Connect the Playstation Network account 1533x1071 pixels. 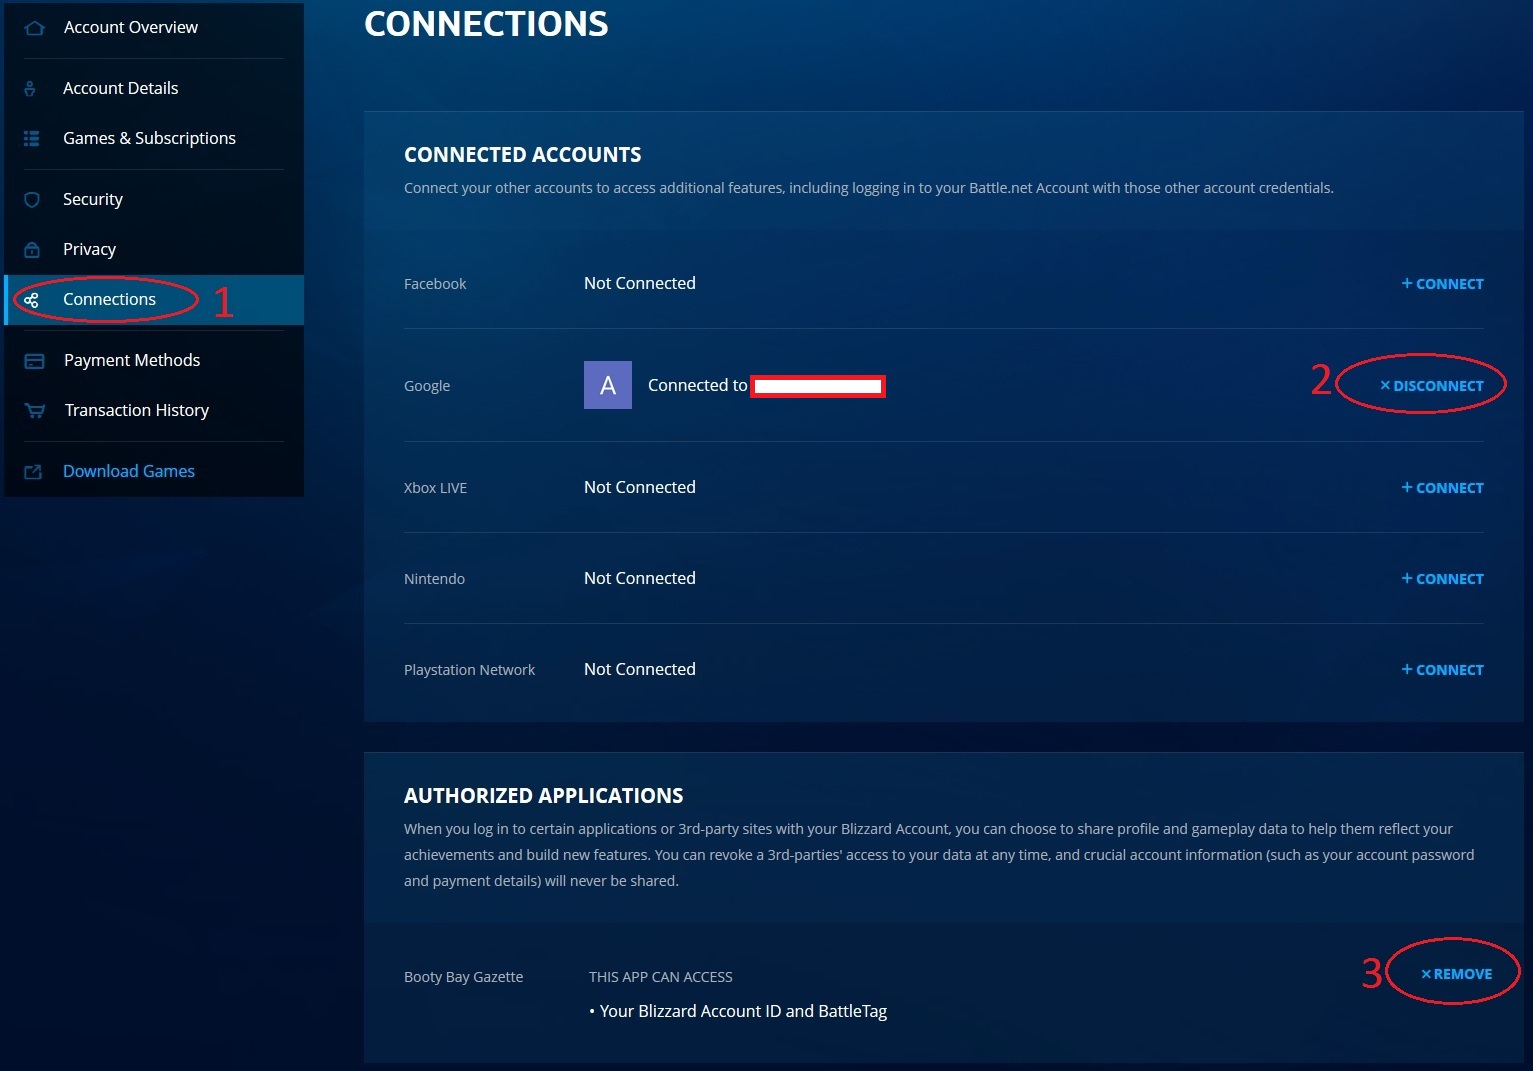click(1442, 670)
